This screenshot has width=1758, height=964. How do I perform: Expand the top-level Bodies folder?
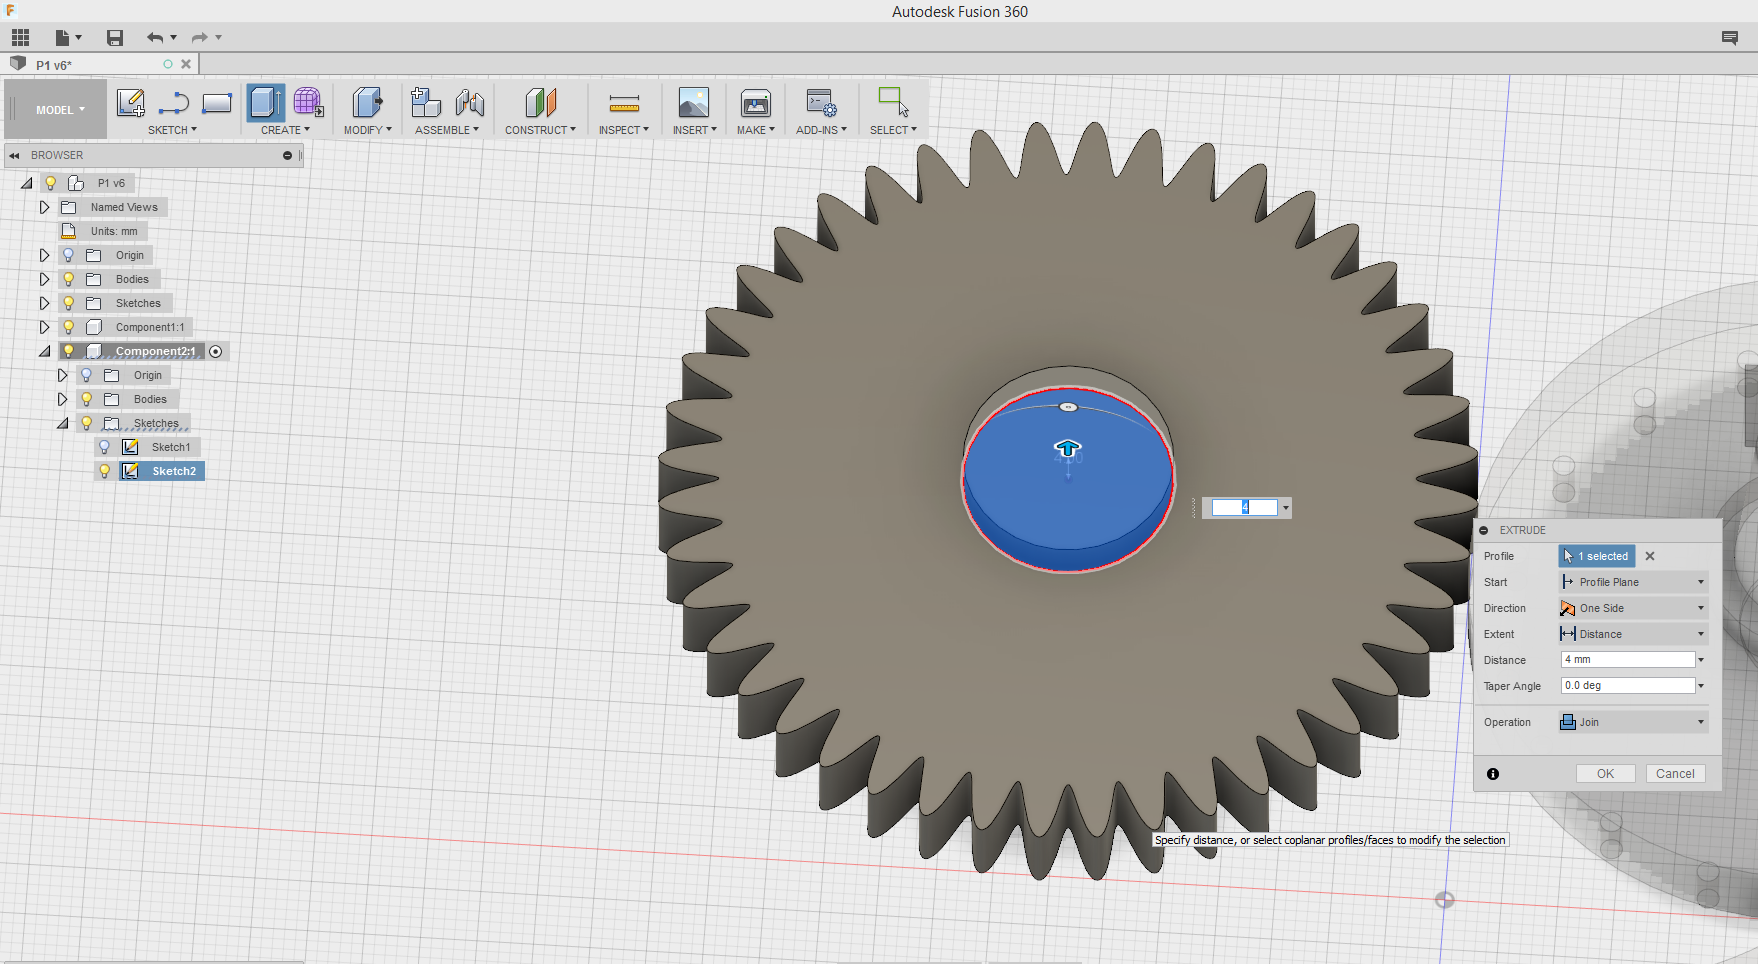tap(44, 279)
